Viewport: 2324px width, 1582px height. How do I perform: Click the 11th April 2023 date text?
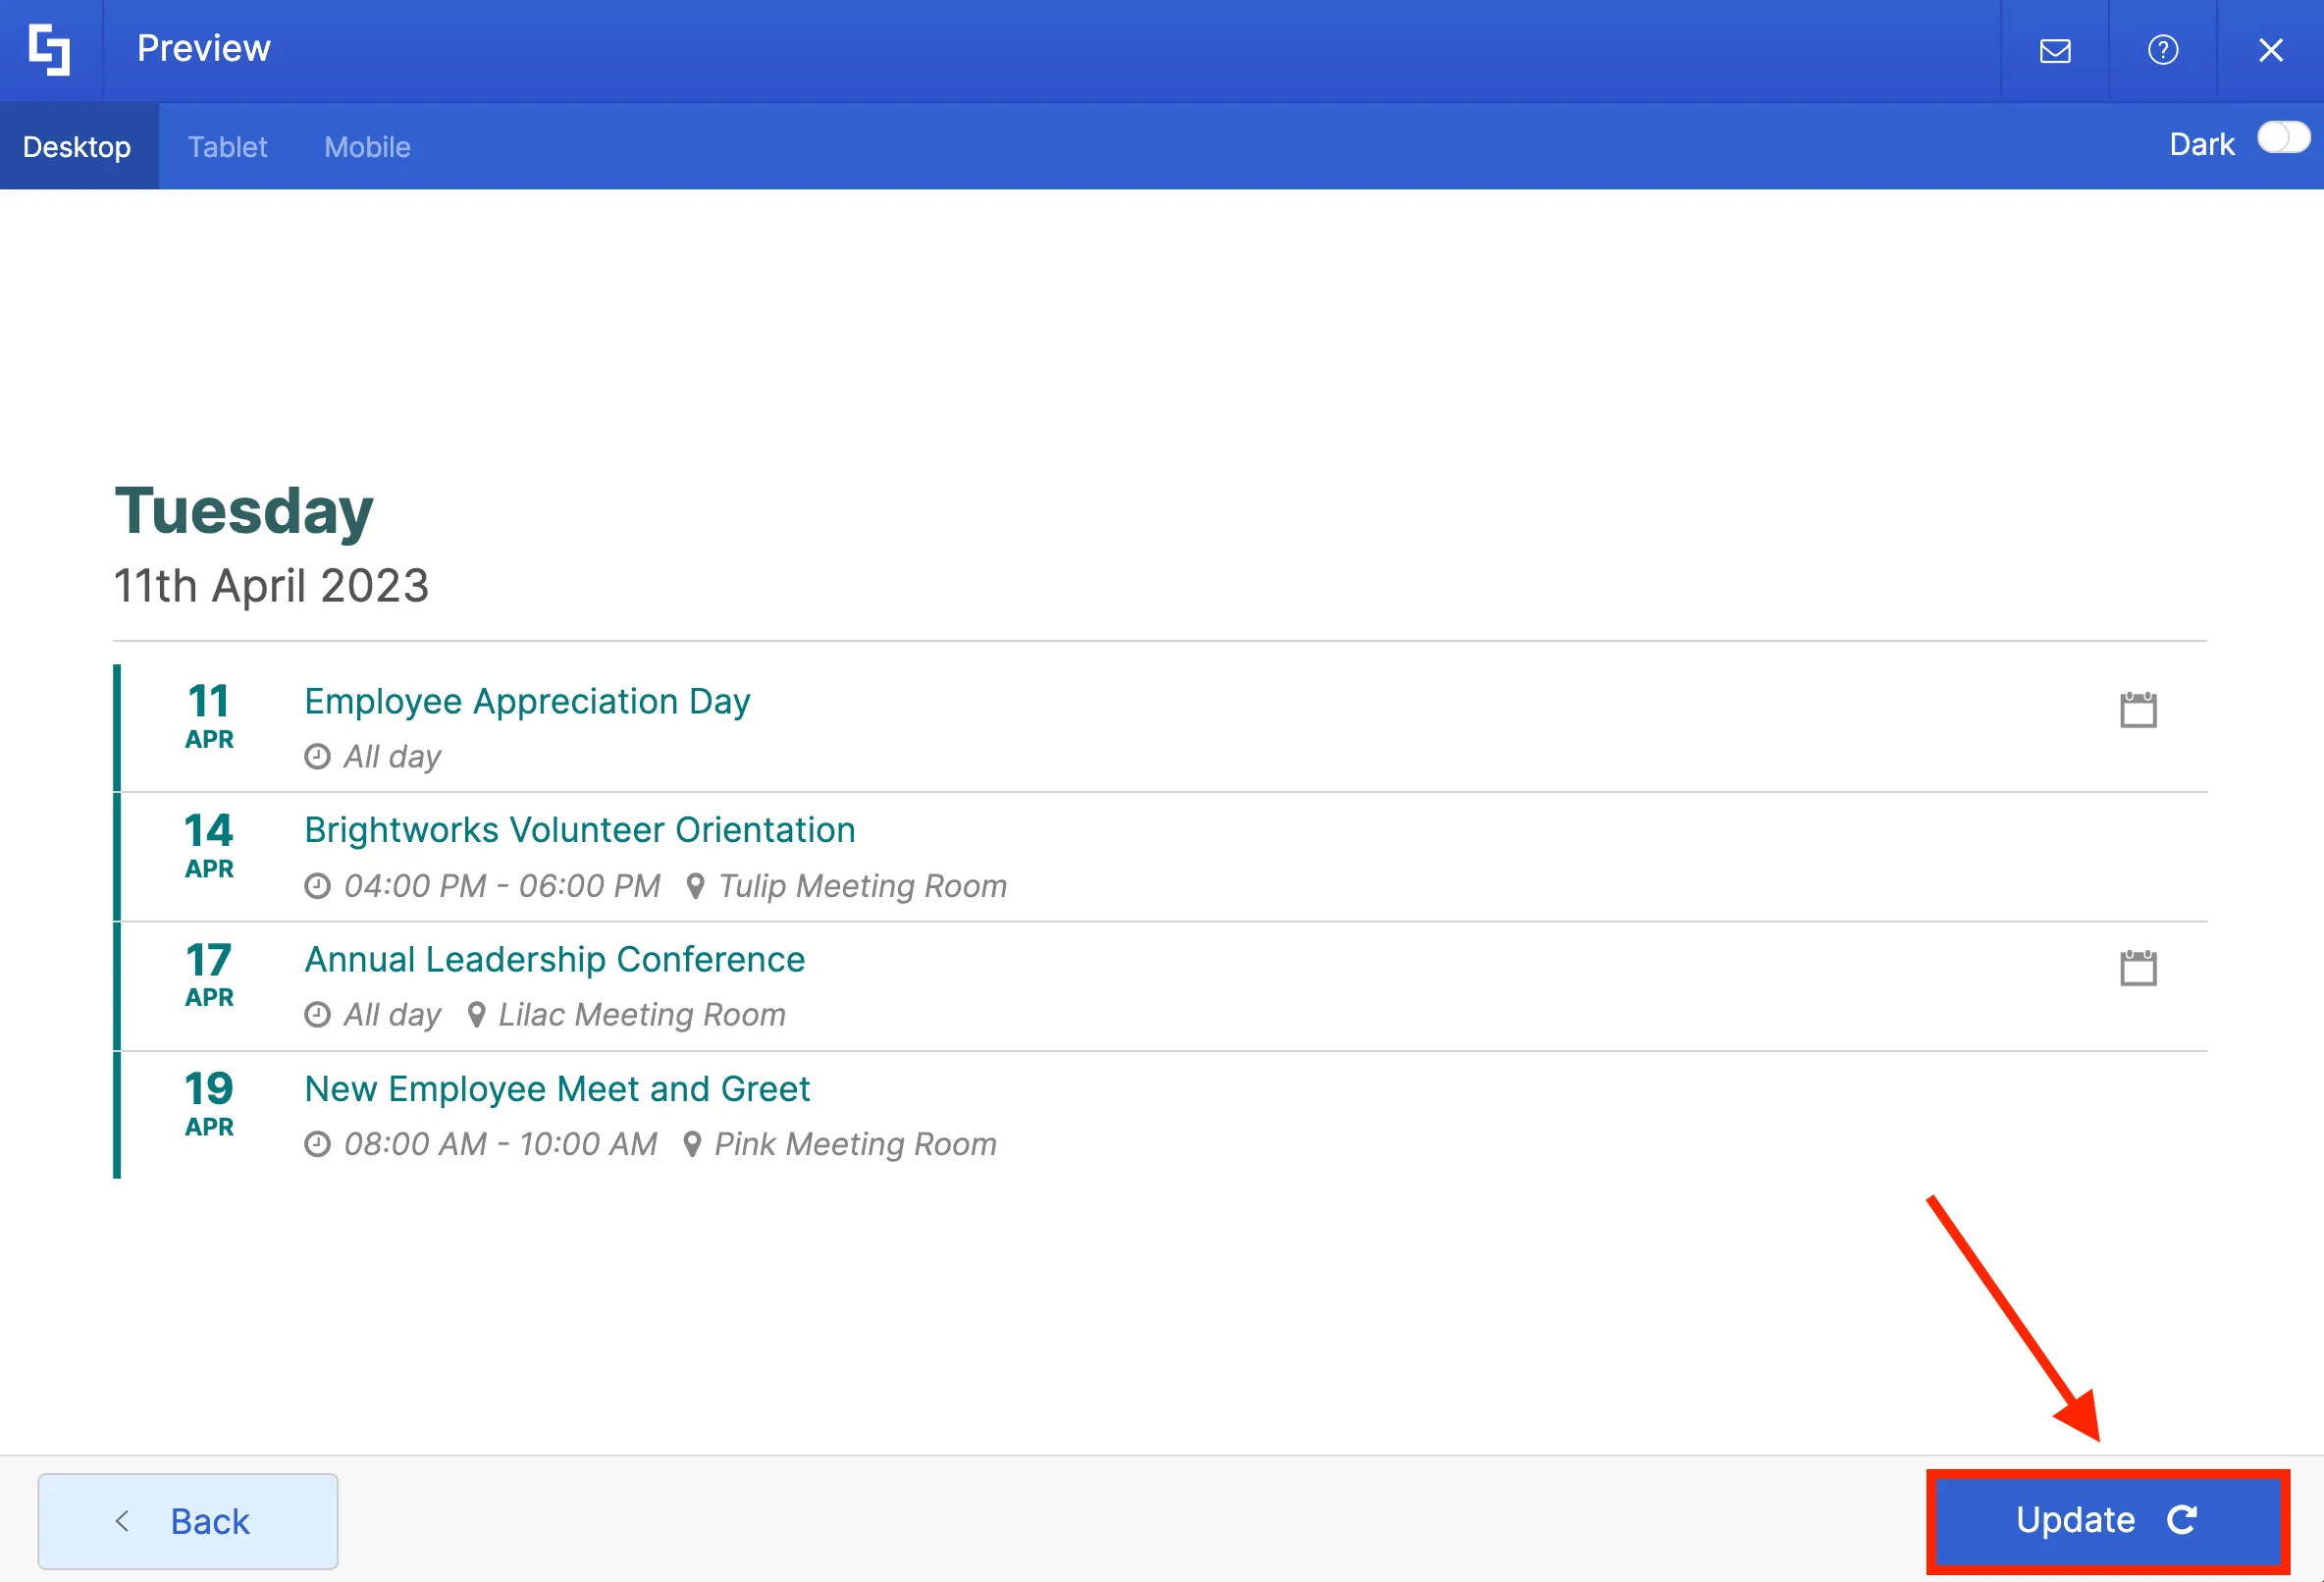click(x=271, y=586)
